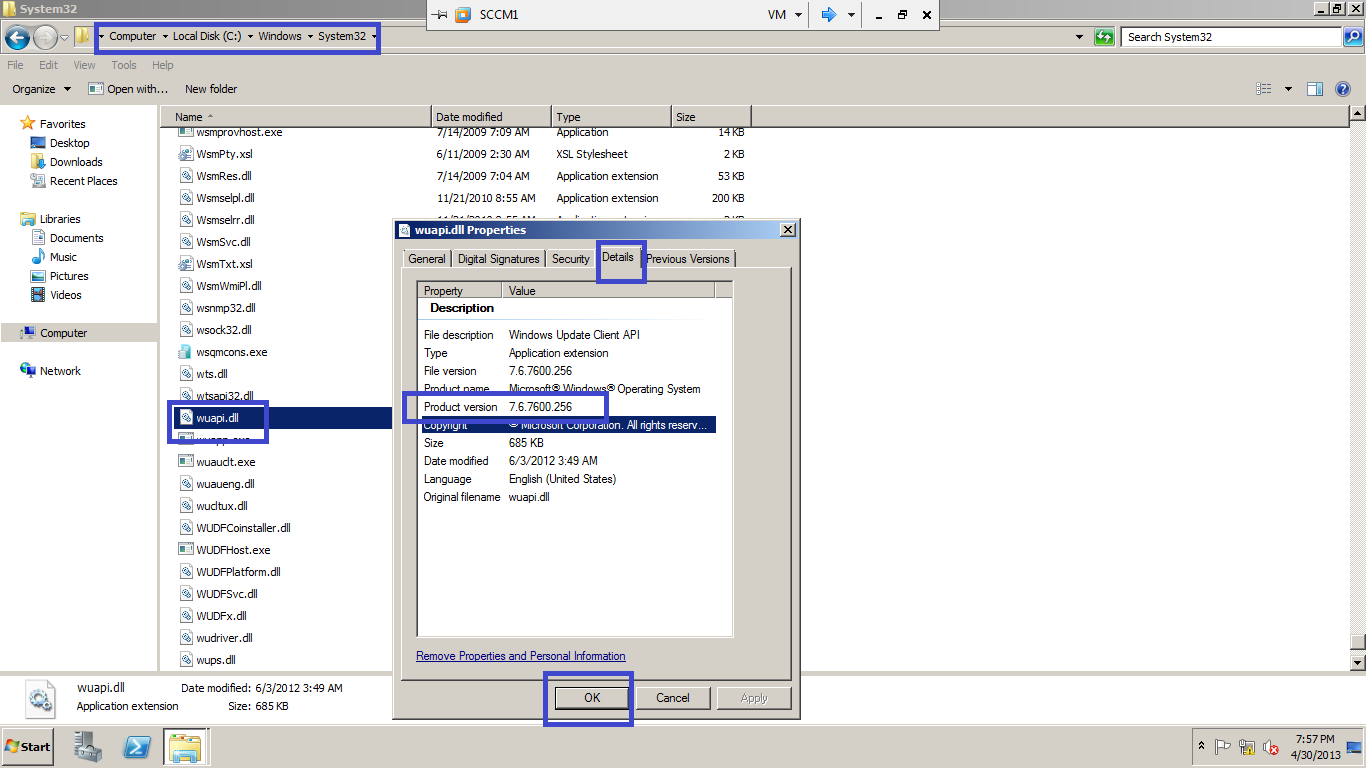Go back with the Explorer Back arrow
The width and height of the screenshot is (1366, 768).
point(17,38)
